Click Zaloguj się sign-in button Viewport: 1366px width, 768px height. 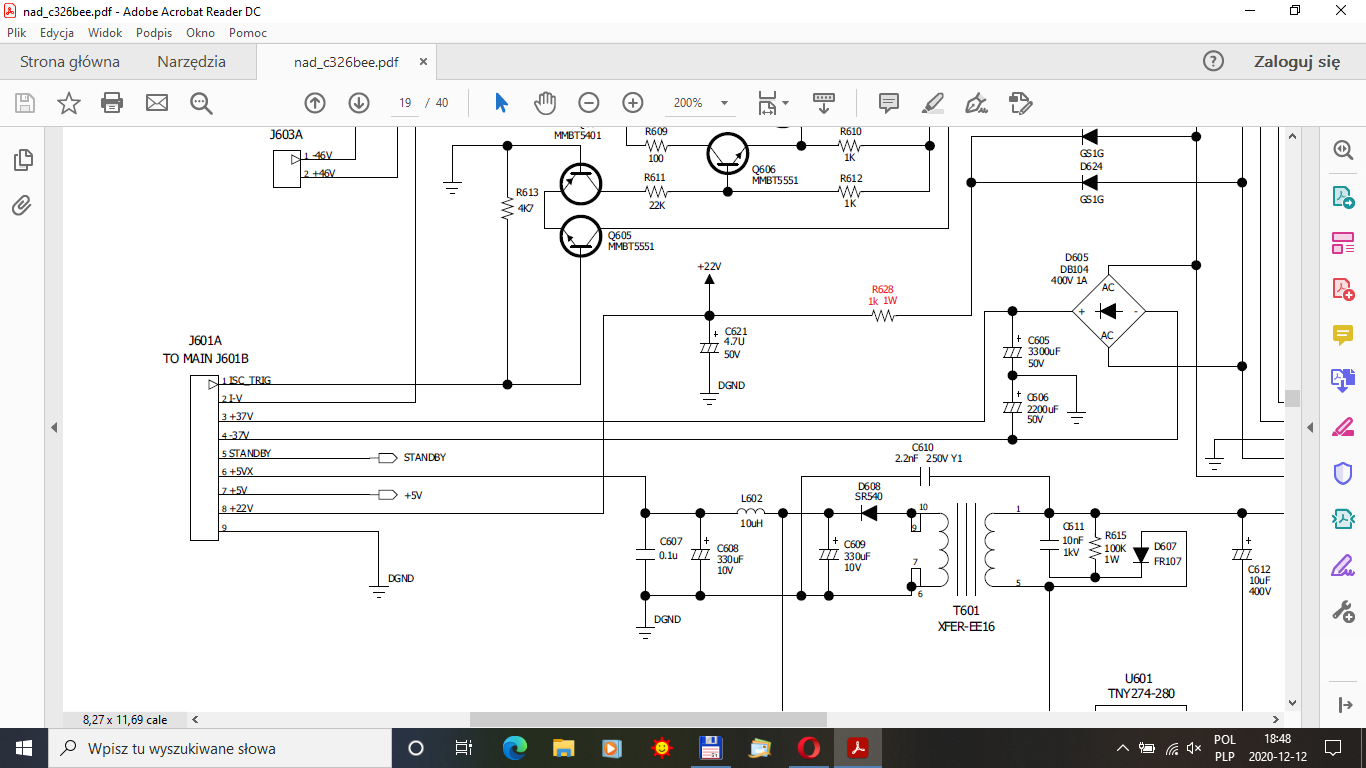(1297, 61)
